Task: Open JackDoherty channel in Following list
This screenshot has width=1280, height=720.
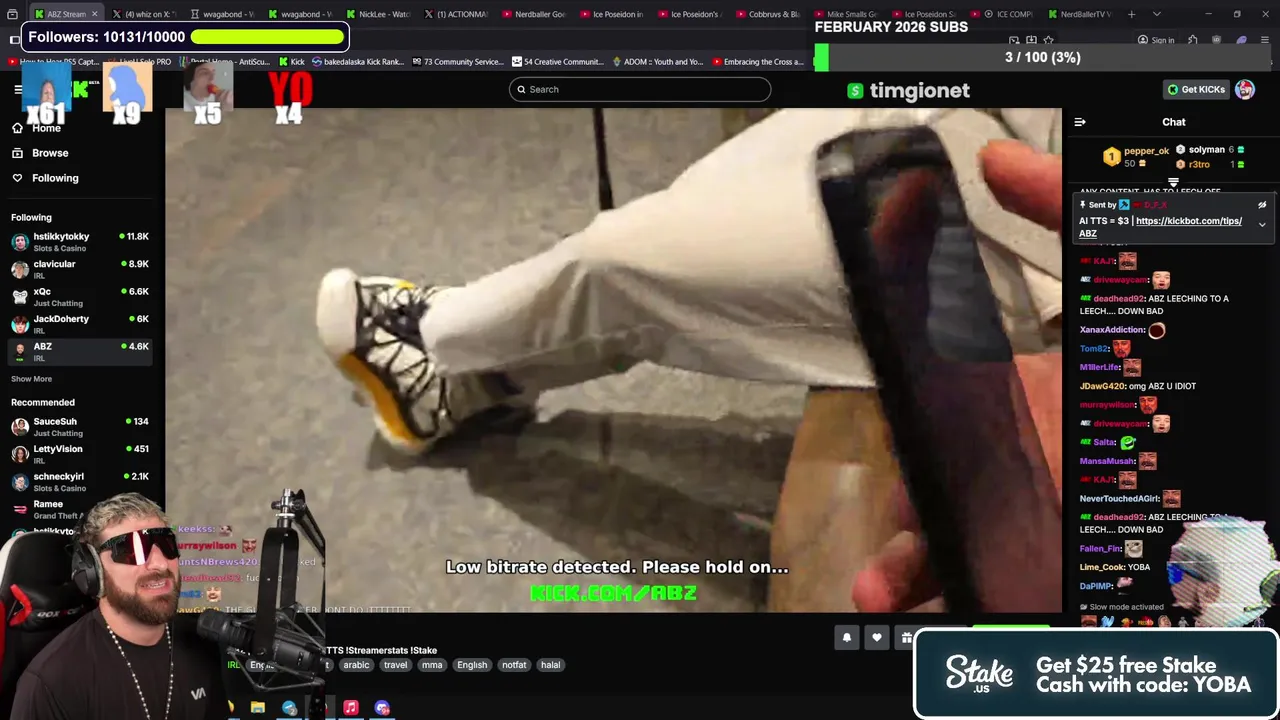Action: tap(80, 324)
